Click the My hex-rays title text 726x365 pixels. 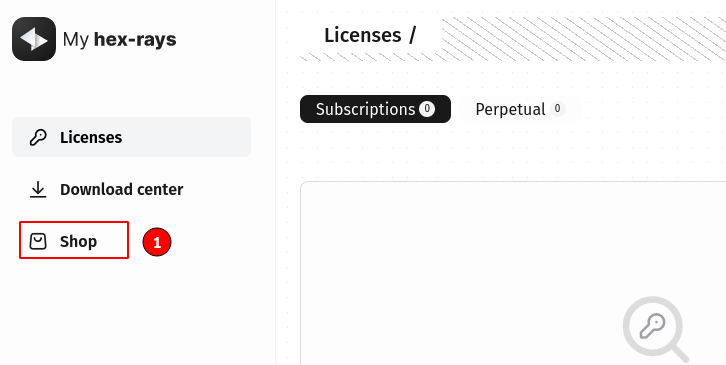(x=119, y=39)
